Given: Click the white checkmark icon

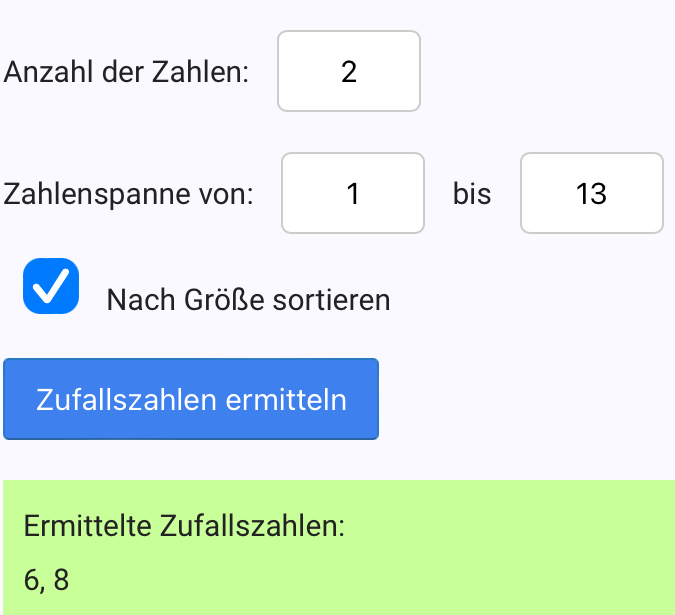Looking at the screenshot, I should pyautogui.click(x=51, y=286).
